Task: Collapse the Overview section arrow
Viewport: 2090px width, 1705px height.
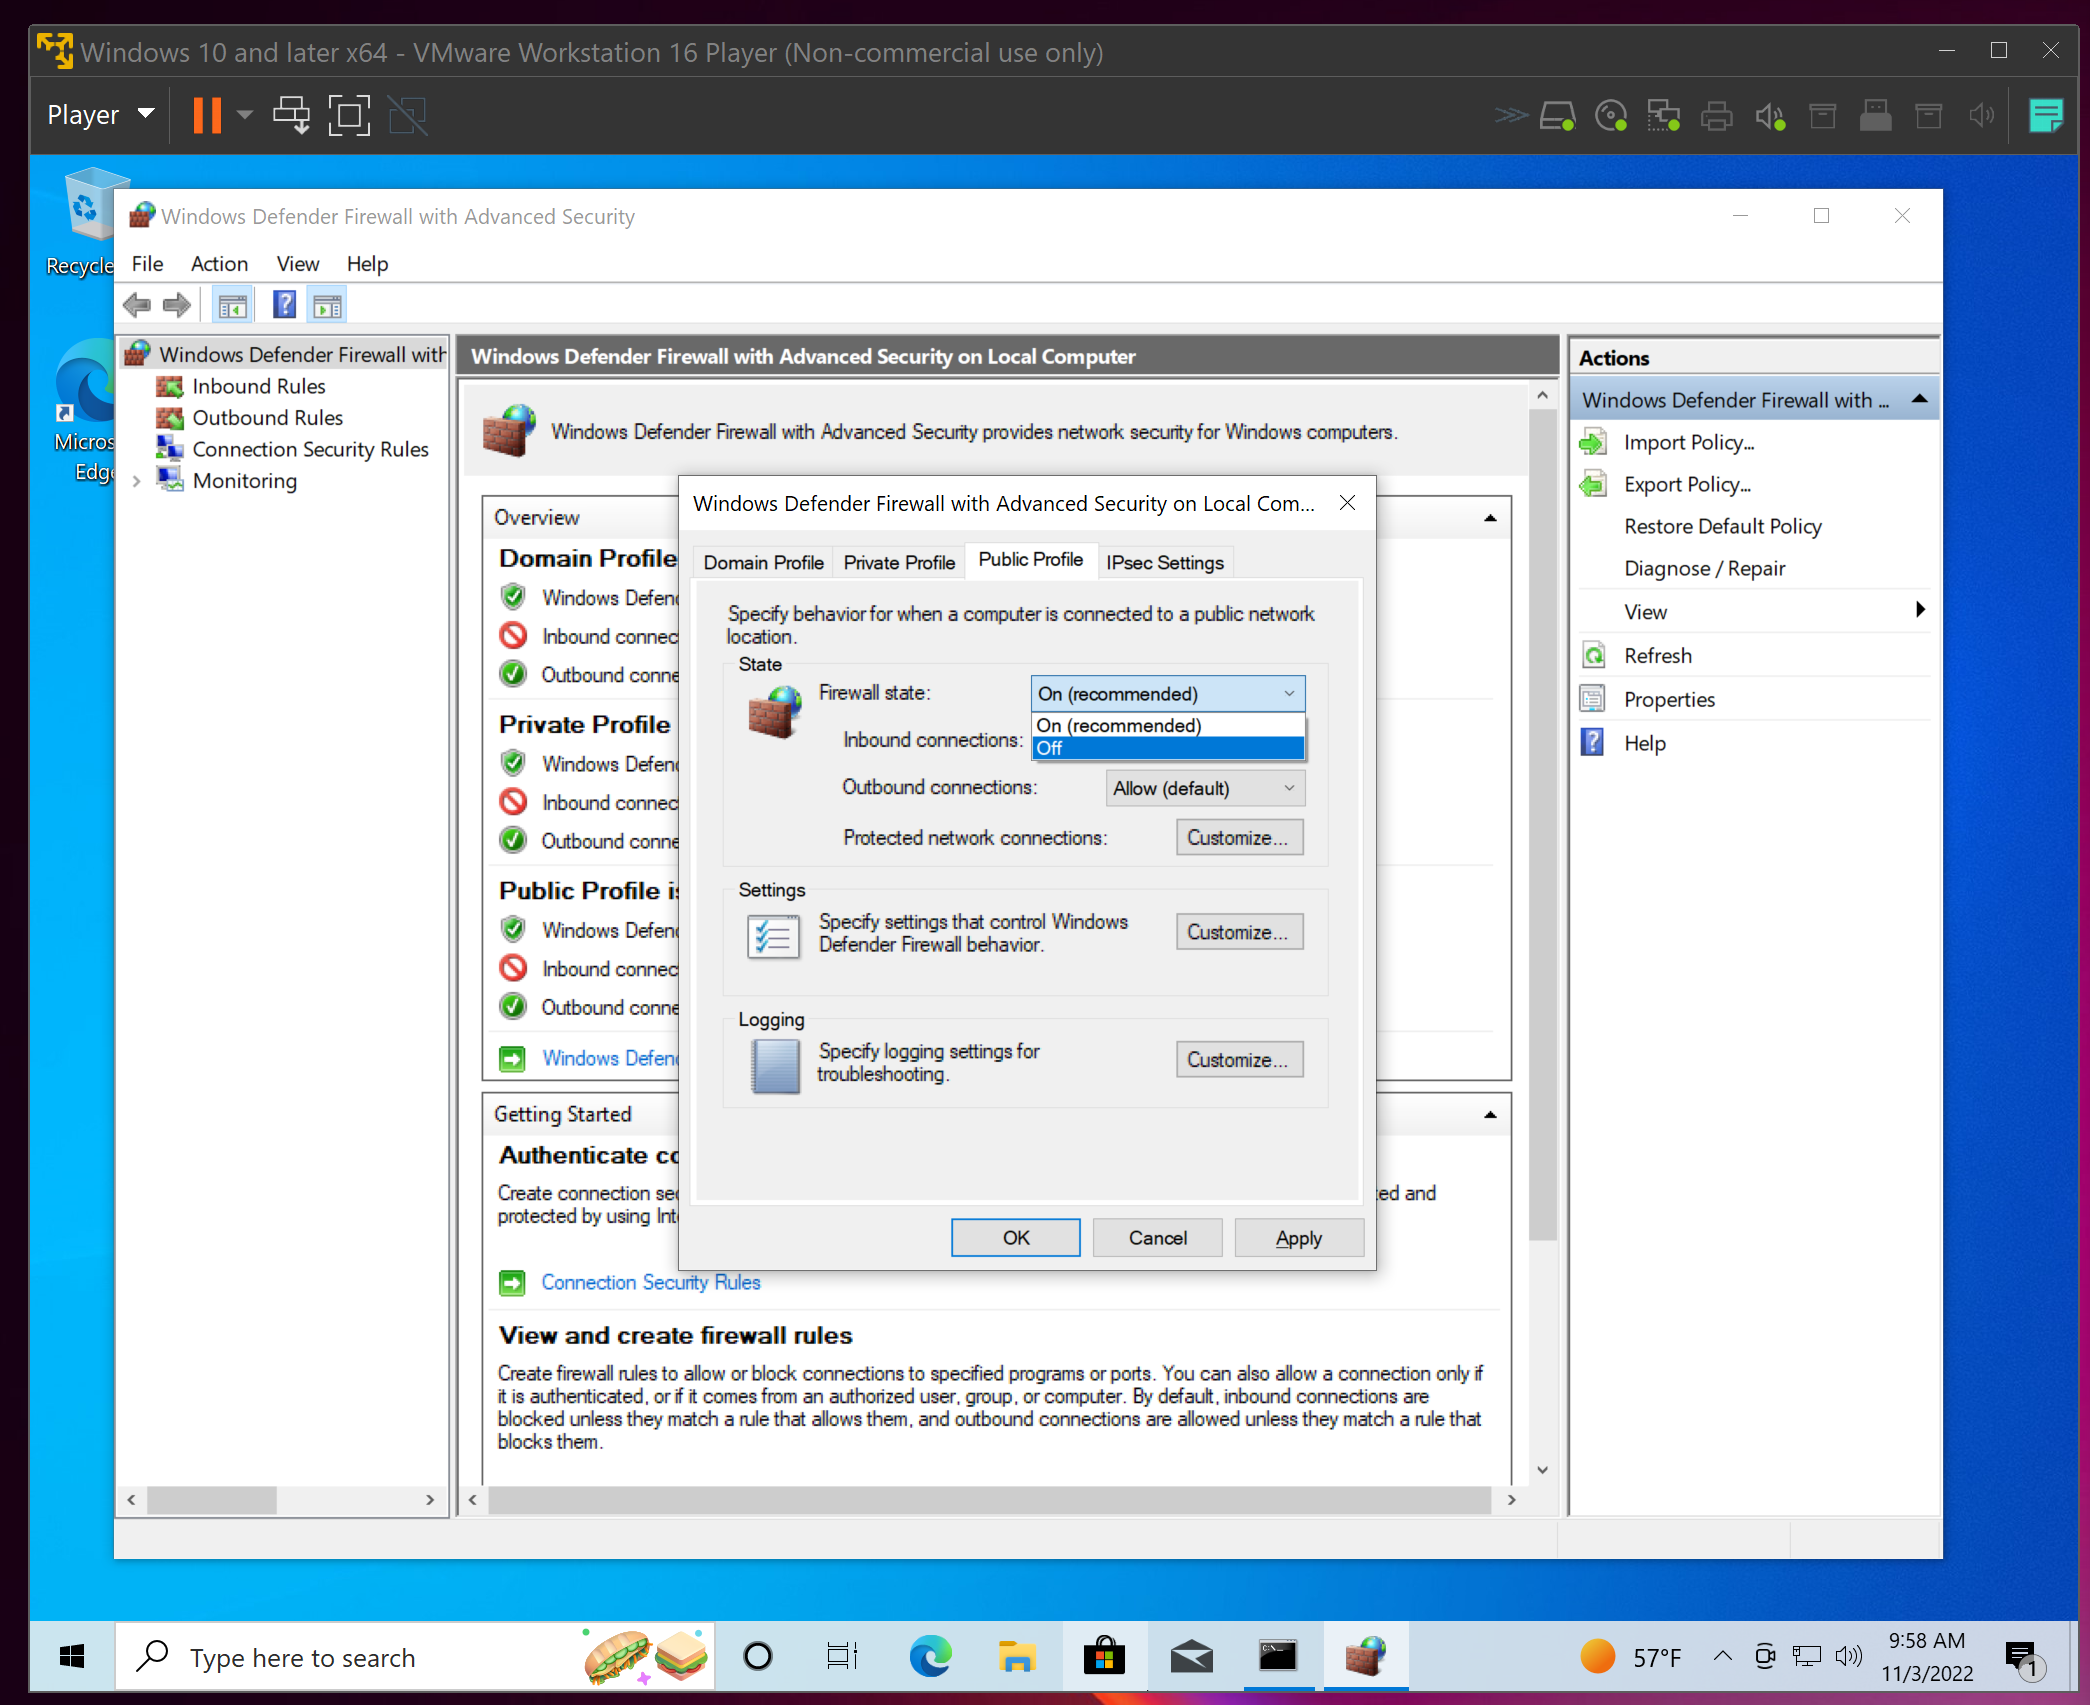Action: pos(1490,518)
